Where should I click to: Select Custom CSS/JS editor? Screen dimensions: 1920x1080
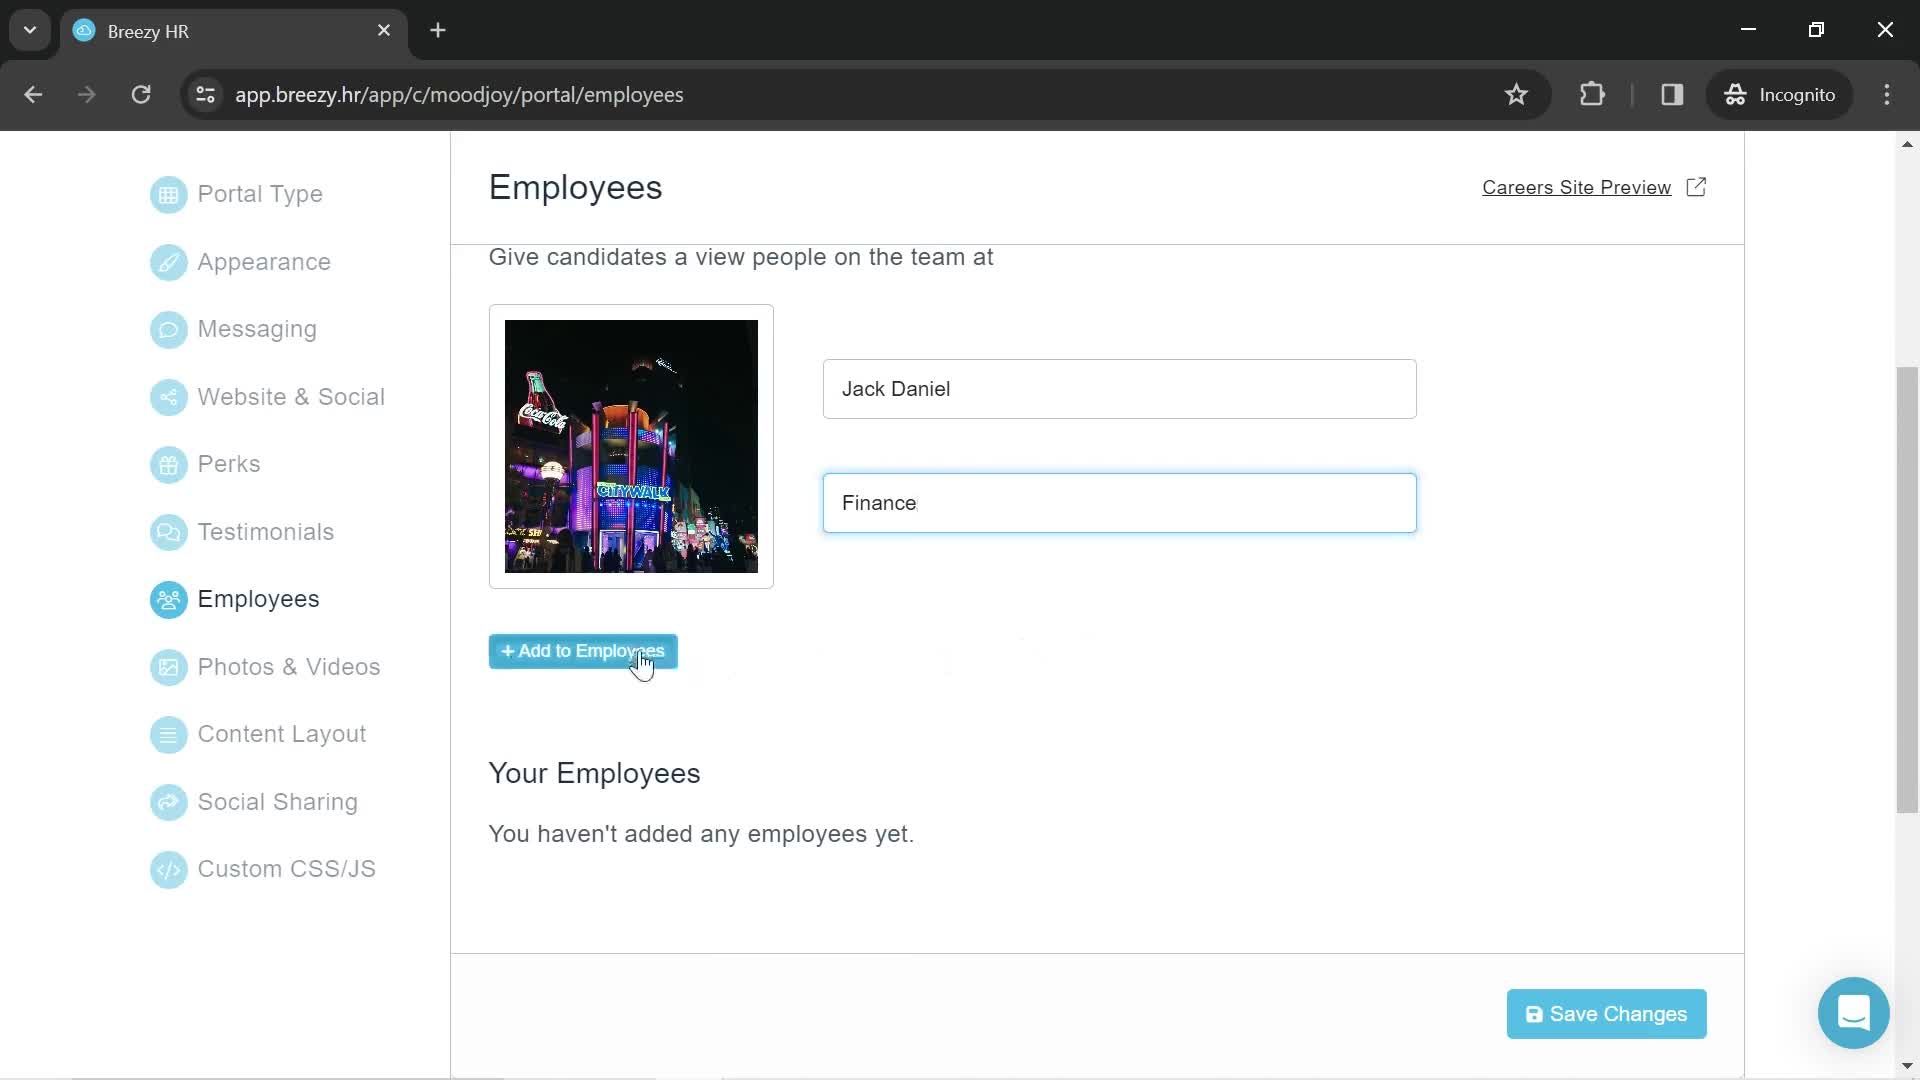286,869
